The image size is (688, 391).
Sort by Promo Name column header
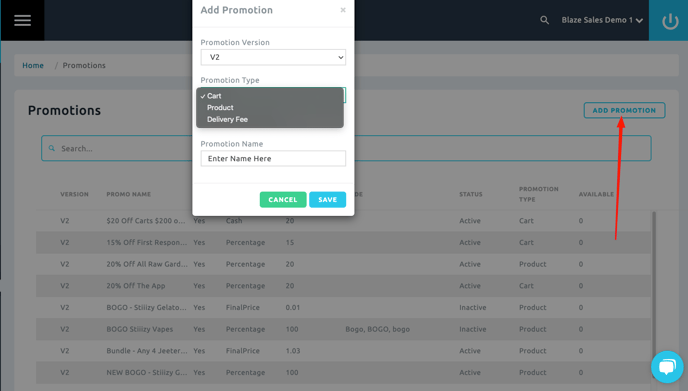tap(129, 194)
